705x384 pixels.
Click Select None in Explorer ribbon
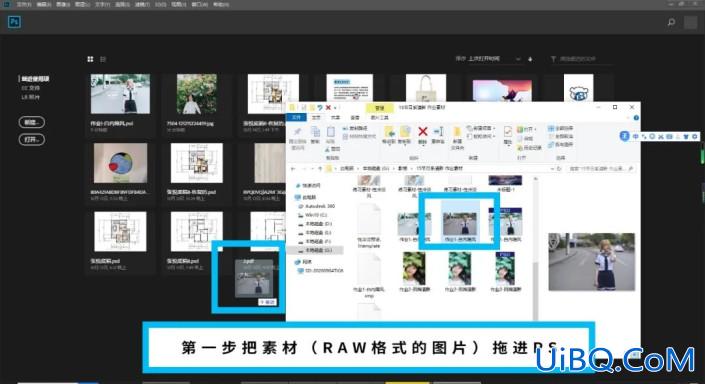click(x=561, y=136)
